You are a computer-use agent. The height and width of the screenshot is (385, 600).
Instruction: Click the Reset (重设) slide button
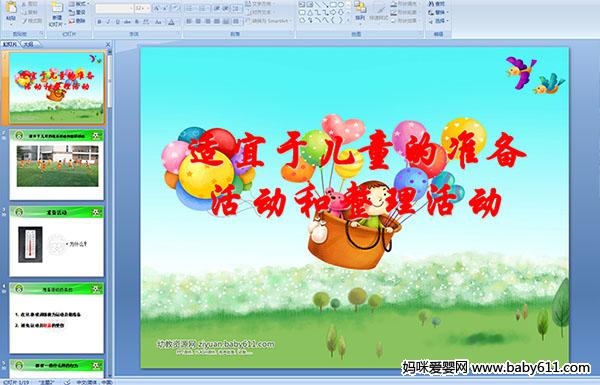point(77,13)
